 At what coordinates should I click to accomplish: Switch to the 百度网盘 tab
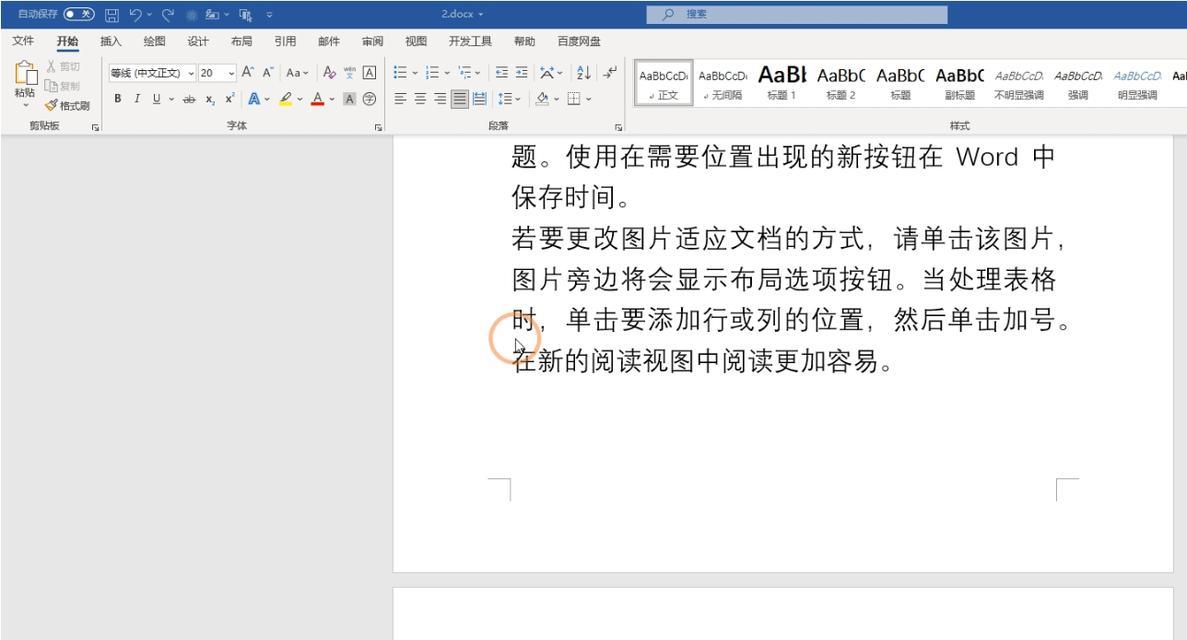point(579,41)
